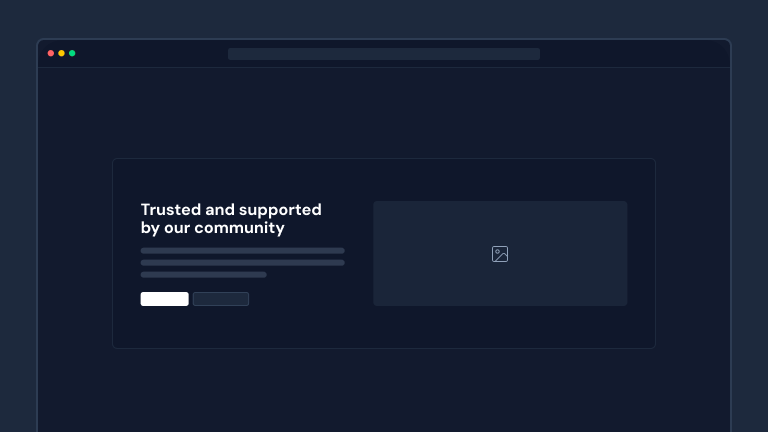Click empty page area above the card
This screenshot has width=768, height=432.
pyautogui.click(x=384, y=112)
